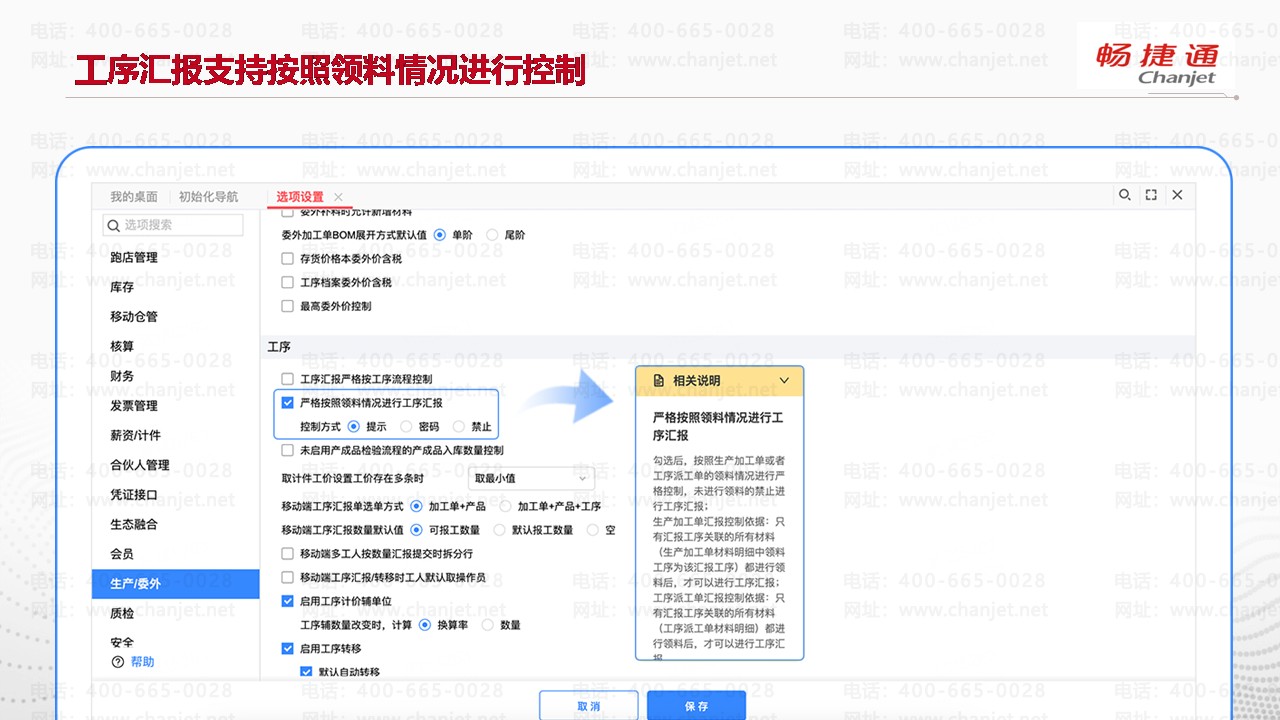Select the 安全 sidebar category
The width and height of the screenshot is (1280, 720).
pyautogui.click(x=122, y=642)
